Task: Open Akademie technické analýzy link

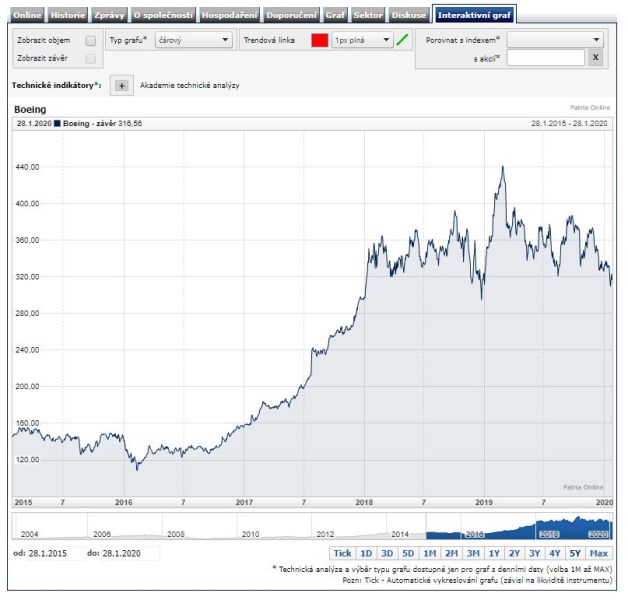Action: (x=190, y=86)
